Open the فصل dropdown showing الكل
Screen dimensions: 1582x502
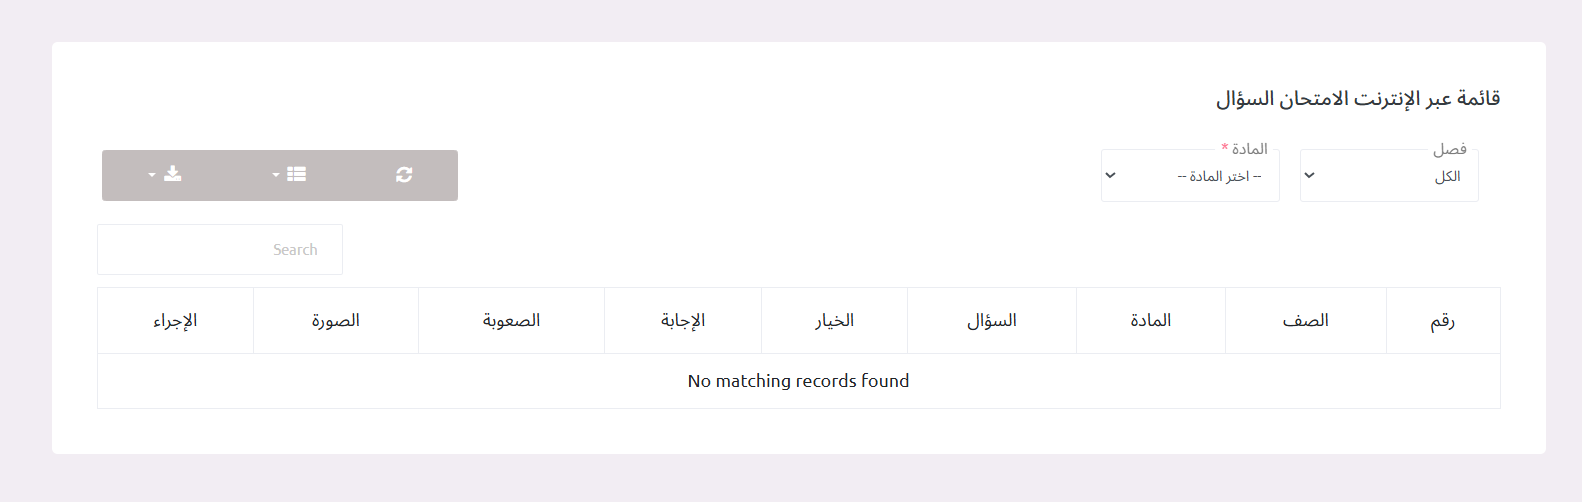[x=1388, y=176]
